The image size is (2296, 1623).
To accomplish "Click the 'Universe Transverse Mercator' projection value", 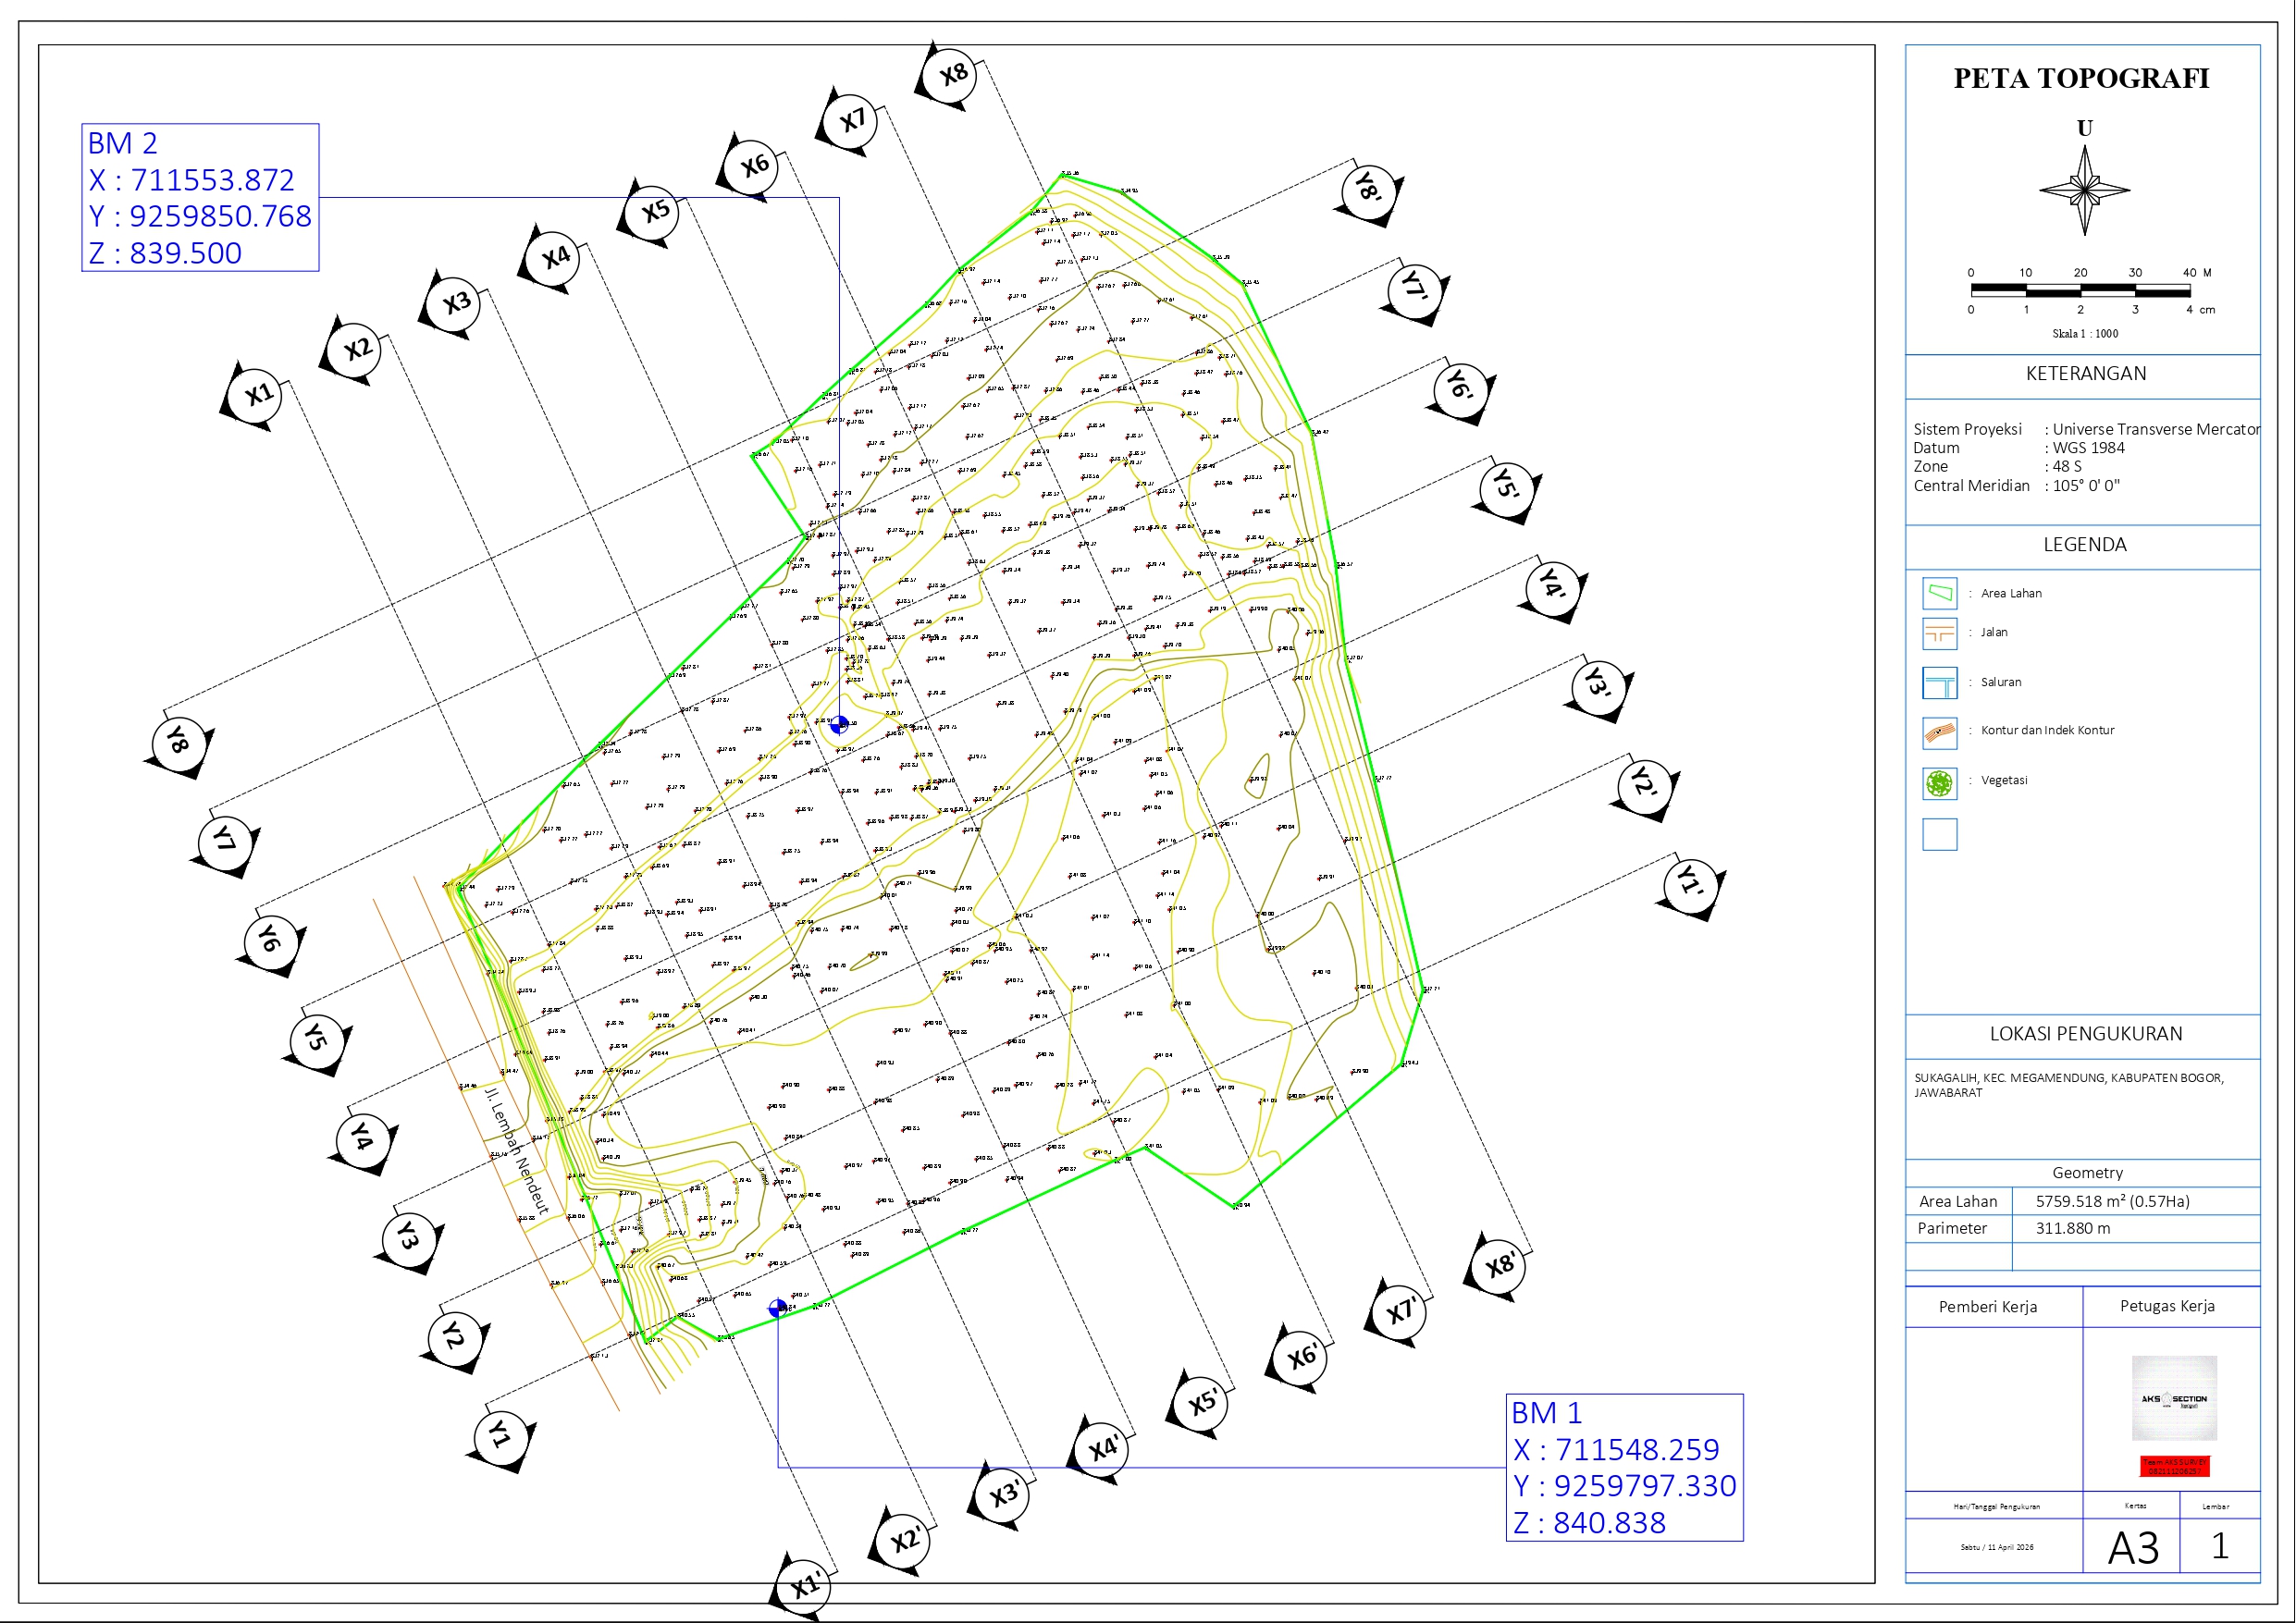I will coord(2156,429).
